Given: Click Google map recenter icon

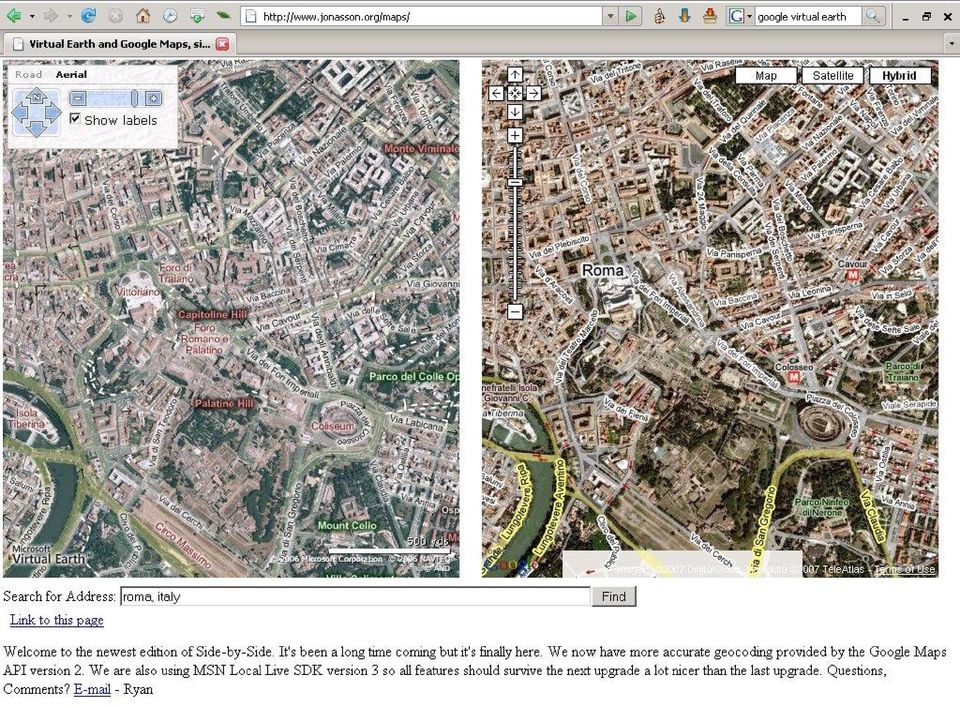Looking at the screenshot, I should tap(515, 93).
